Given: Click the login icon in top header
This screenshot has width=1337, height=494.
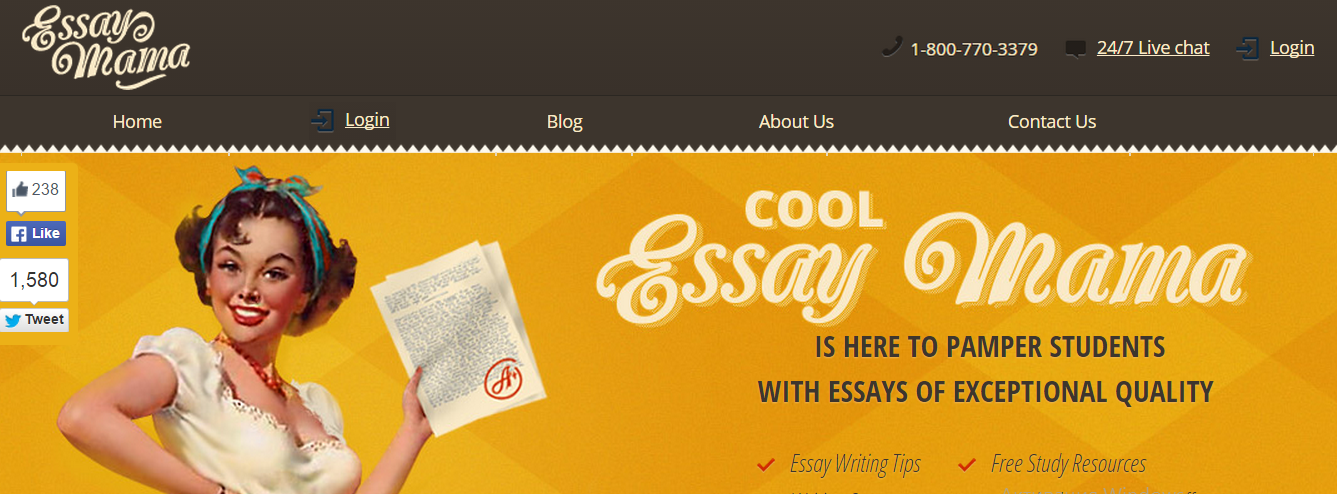Looking at the screenshot, I should pos(1247,48).
